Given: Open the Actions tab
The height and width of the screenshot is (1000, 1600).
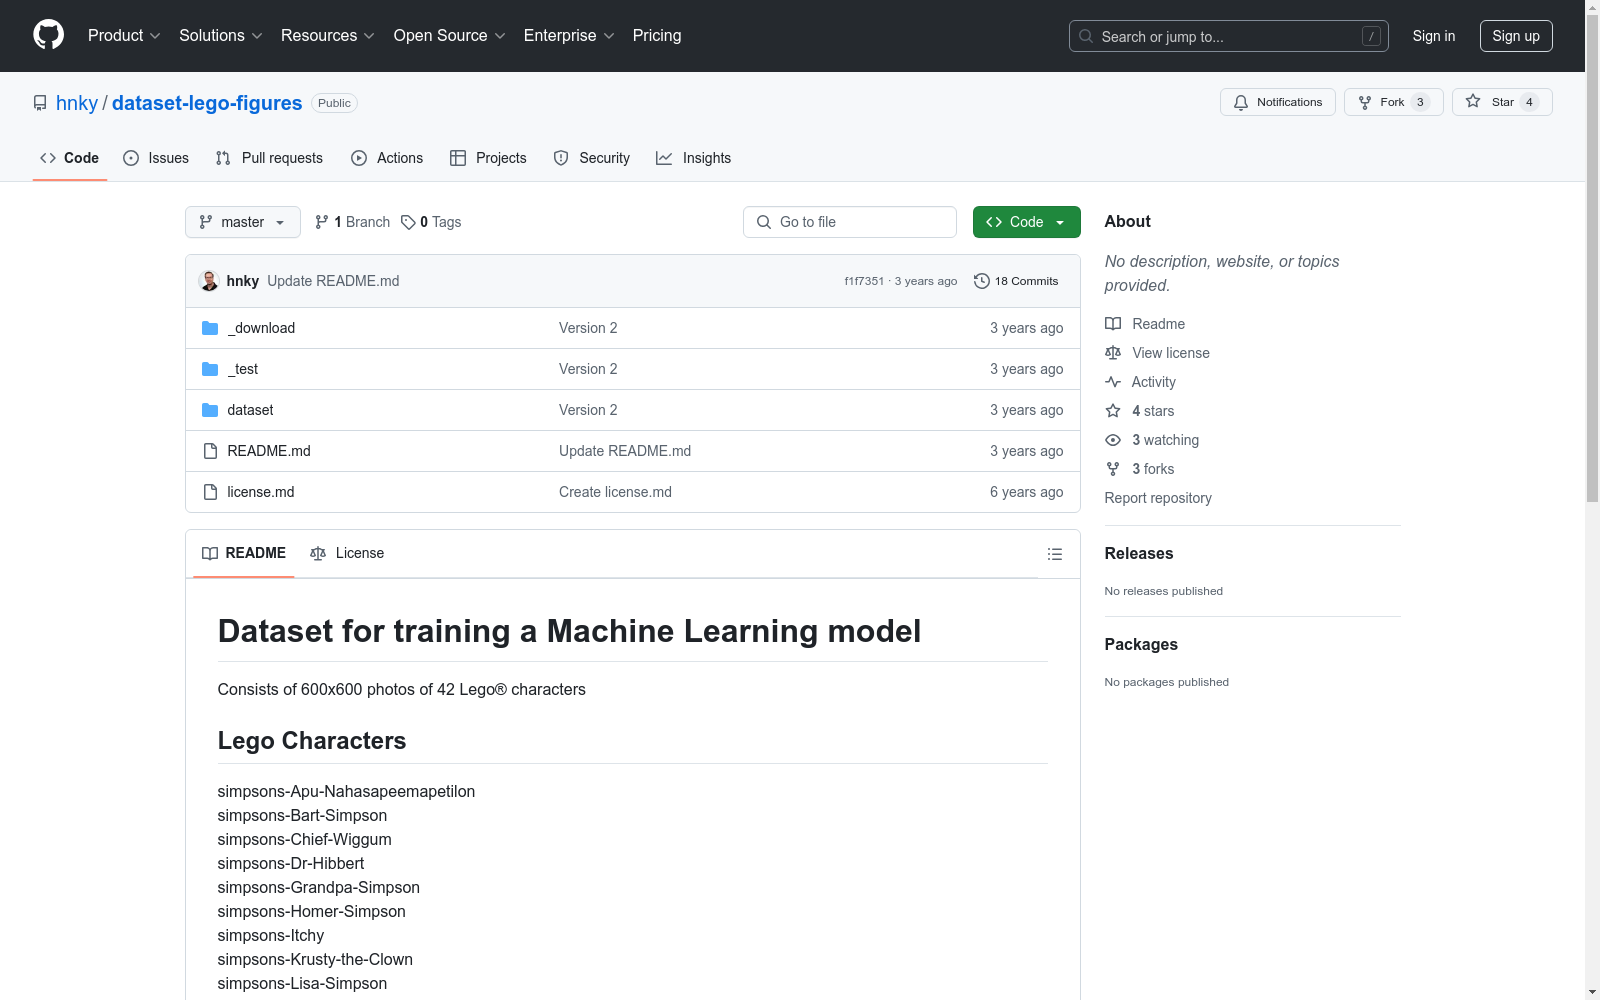Looking at the screenshot, I should 387,158.
